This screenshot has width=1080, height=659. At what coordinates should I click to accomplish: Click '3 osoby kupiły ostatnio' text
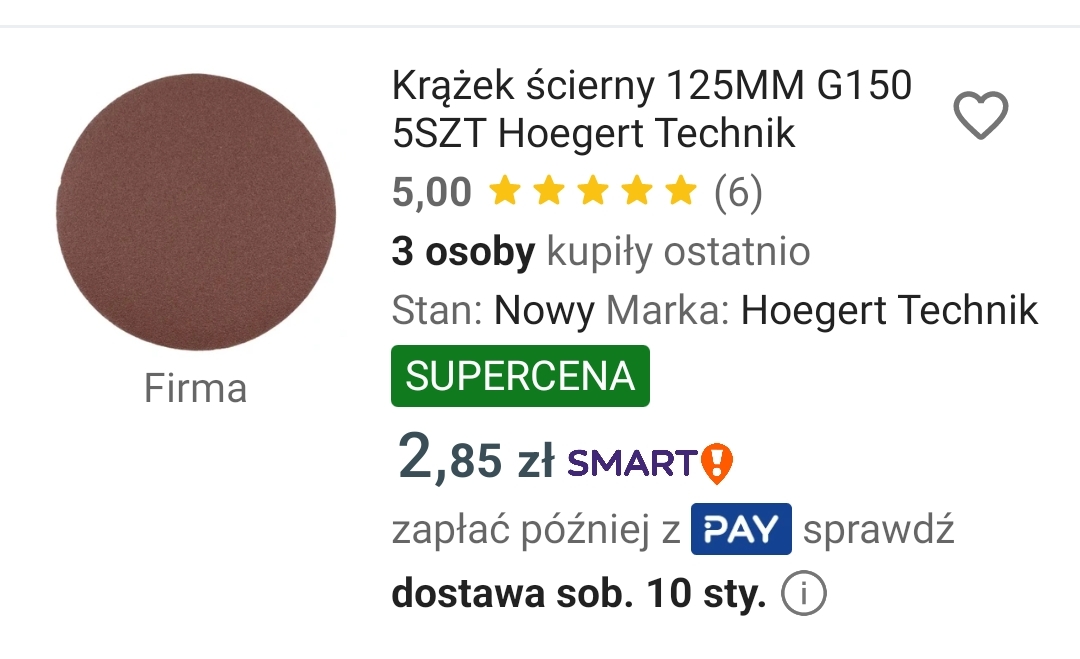[x=601, y=251]
